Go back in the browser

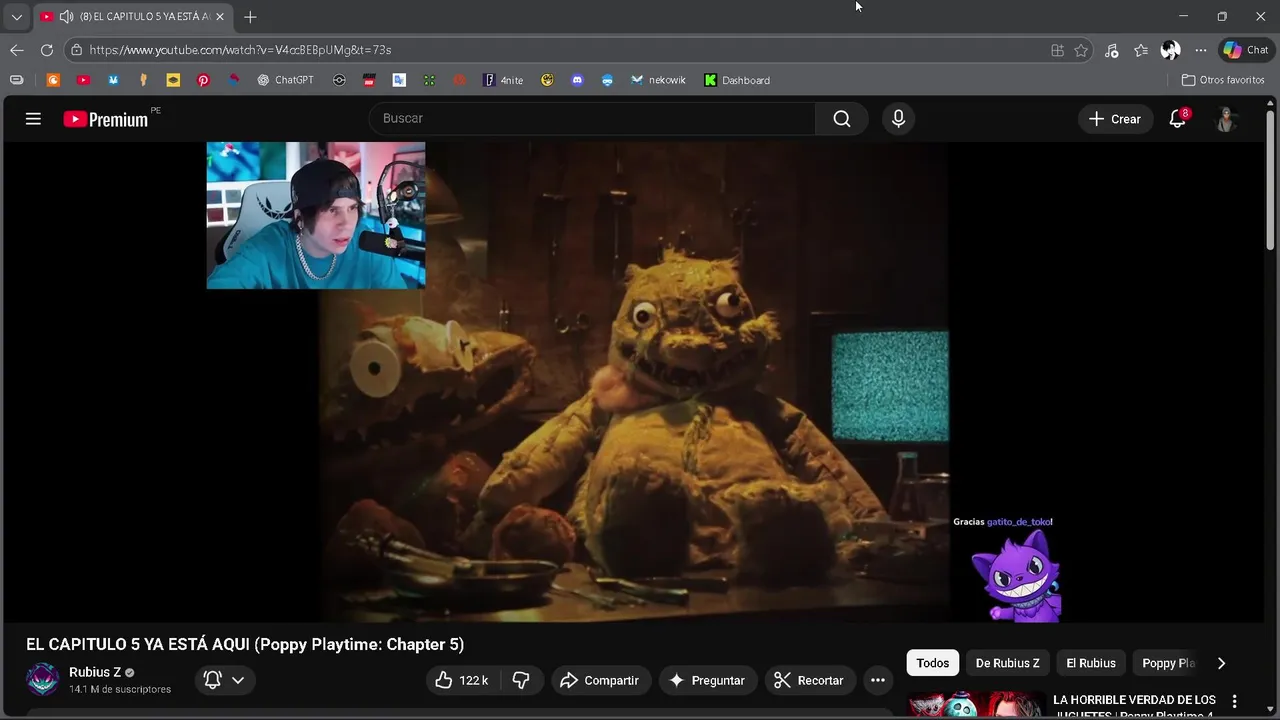pos(17,50)
